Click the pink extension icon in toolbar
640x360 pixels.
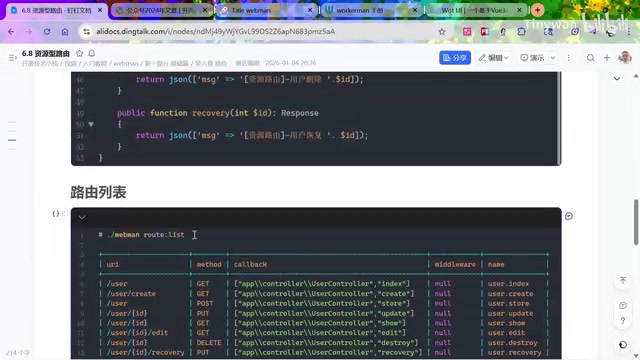coord(467,31)
